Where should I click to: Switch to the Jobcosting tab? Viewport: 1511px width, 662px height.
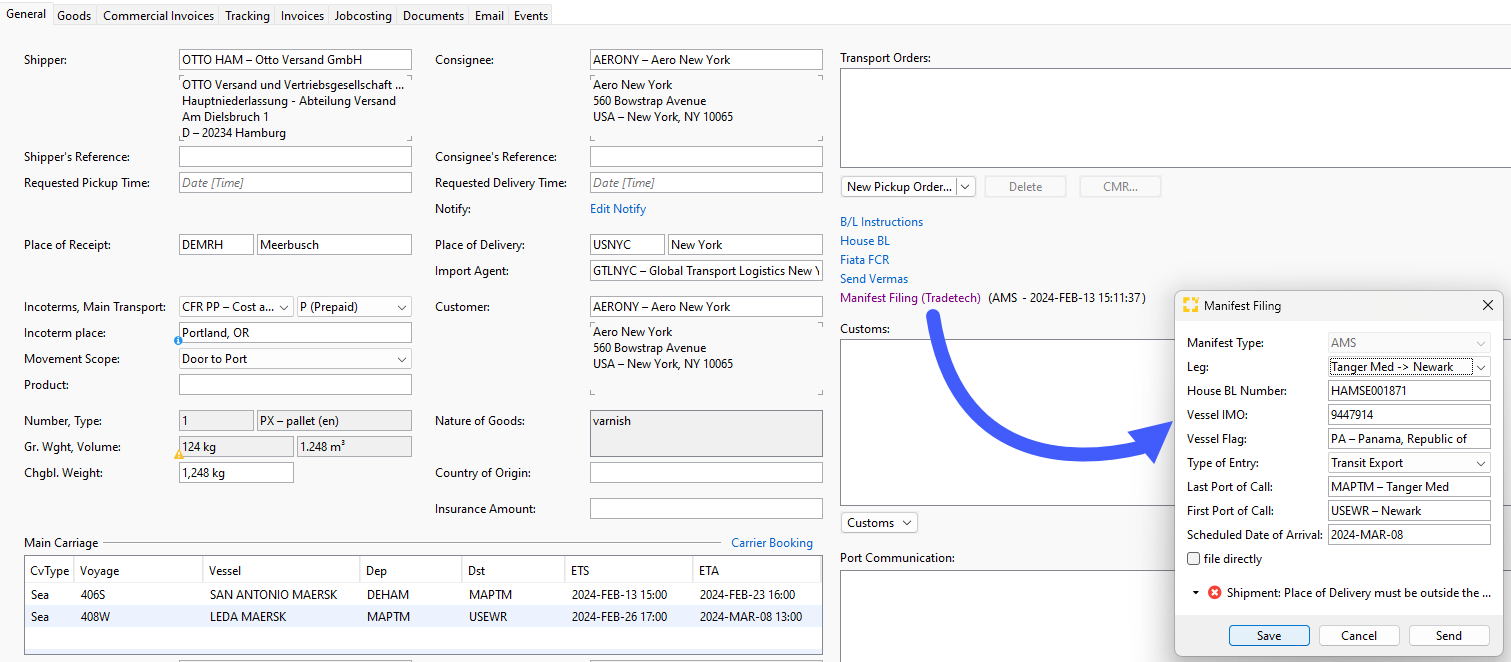363,16
